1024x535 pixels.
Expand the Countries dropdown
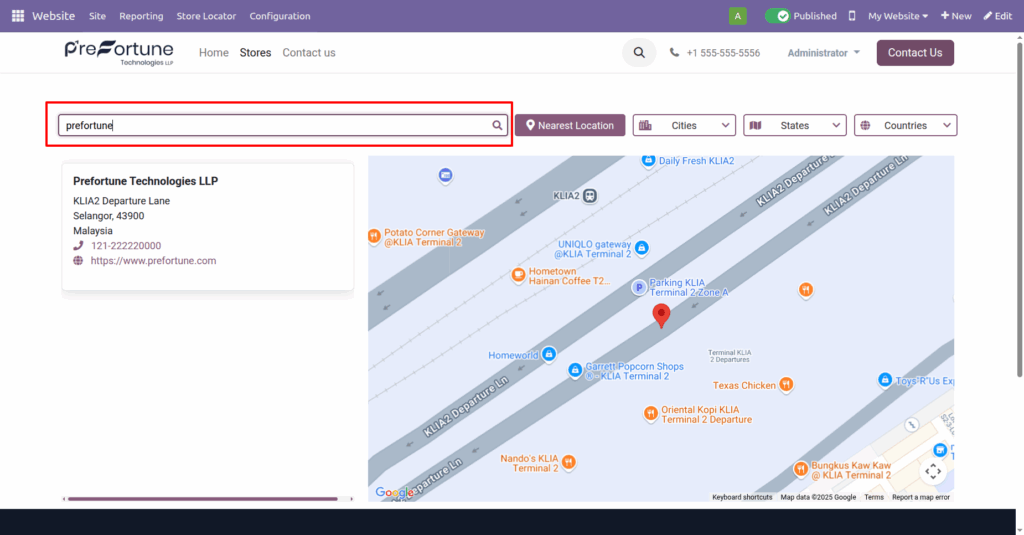click(905, 125)
